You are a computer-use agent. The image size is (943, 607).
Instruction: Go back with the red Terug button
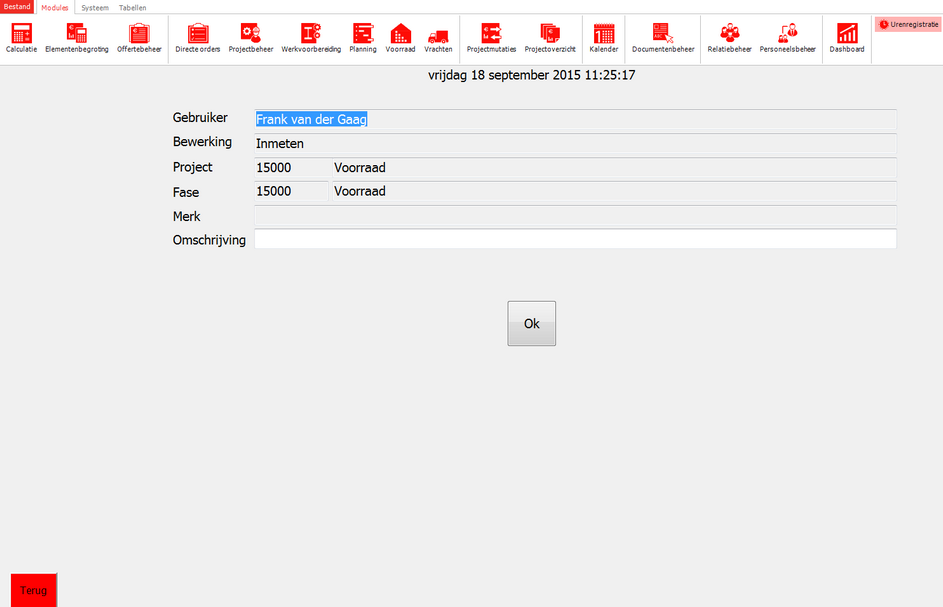coord(34,590)
